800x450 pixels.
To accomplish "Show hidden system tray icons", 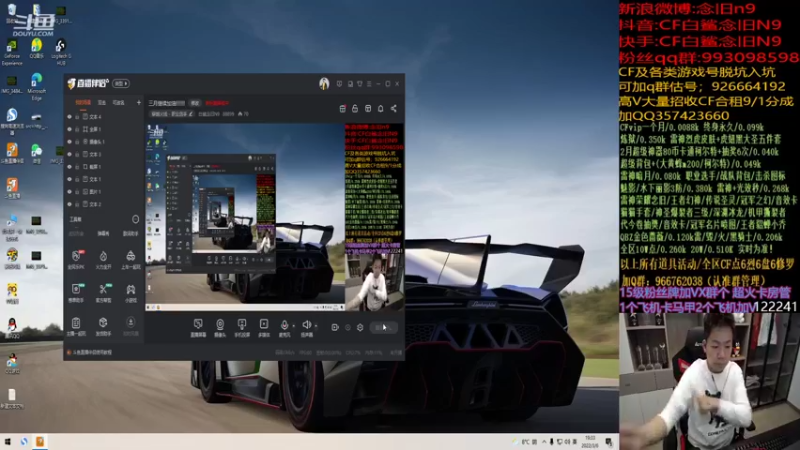I will (x=544, y=442).
